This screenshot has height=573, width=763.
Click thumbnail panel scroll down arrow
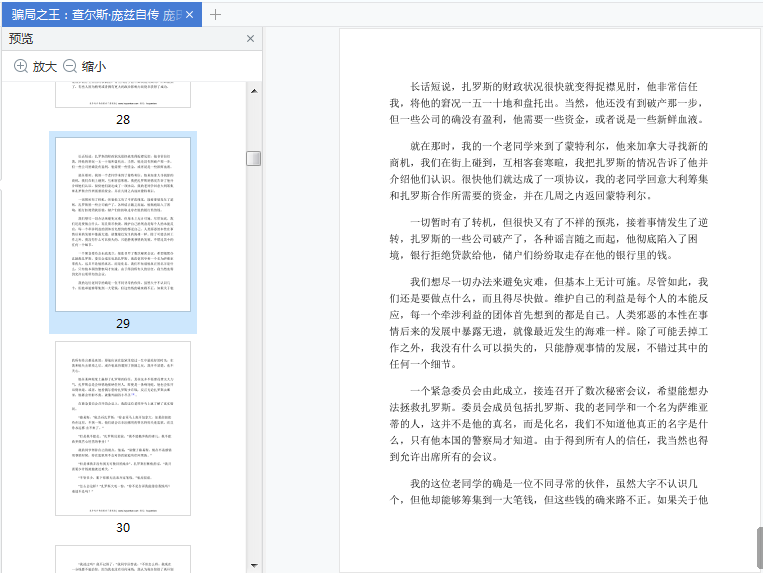point(254,565)
